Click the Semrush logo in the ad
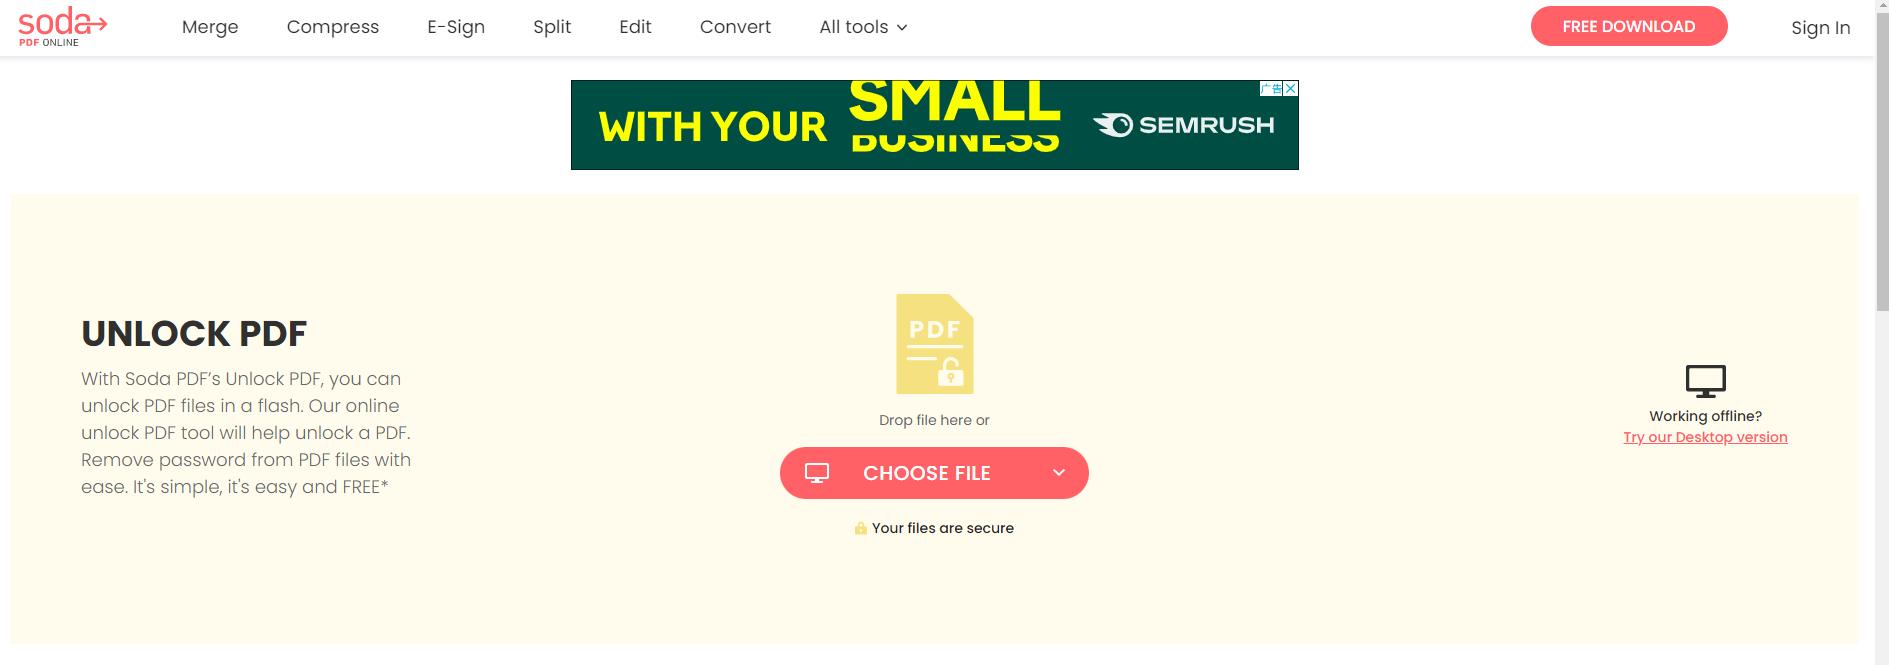 pos(1183,125)
